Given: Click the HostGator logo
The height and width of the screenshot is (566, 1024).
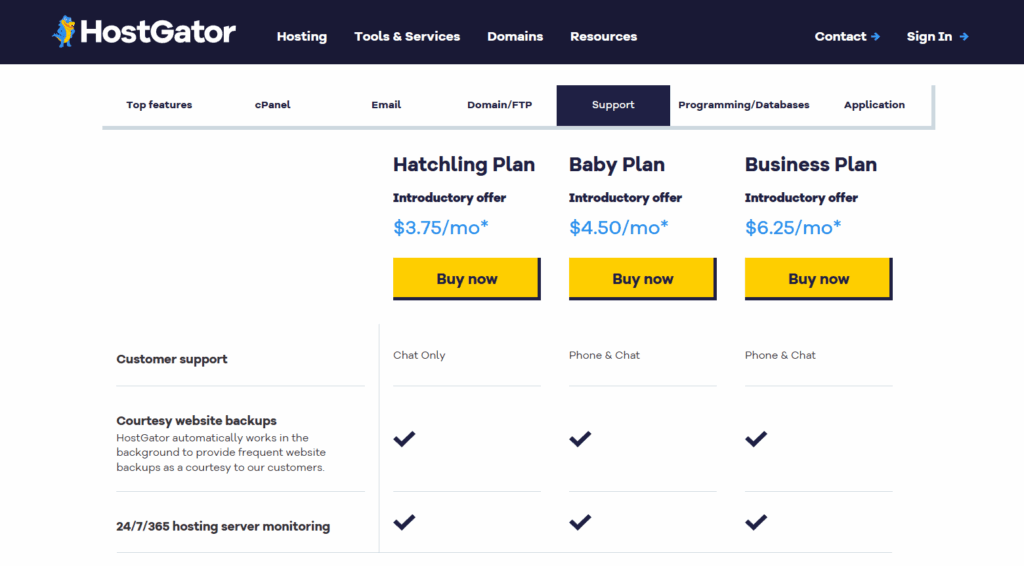Looking at the screenshot, I should [x=144, y=33].
